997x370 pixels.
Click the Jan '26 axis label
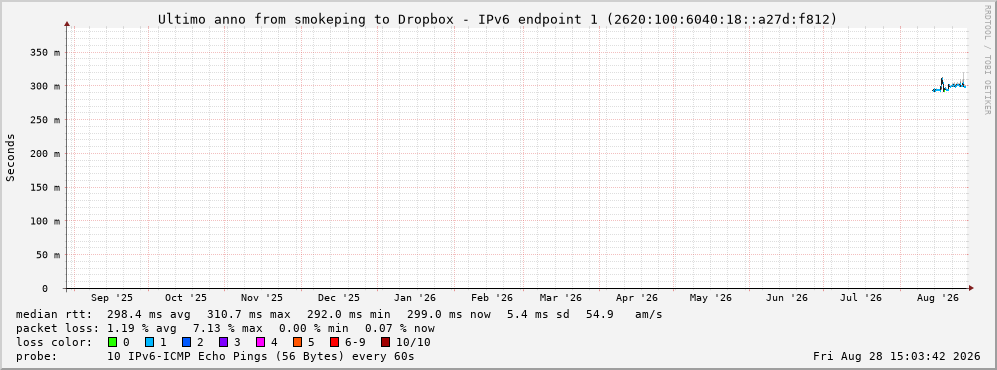415,298
